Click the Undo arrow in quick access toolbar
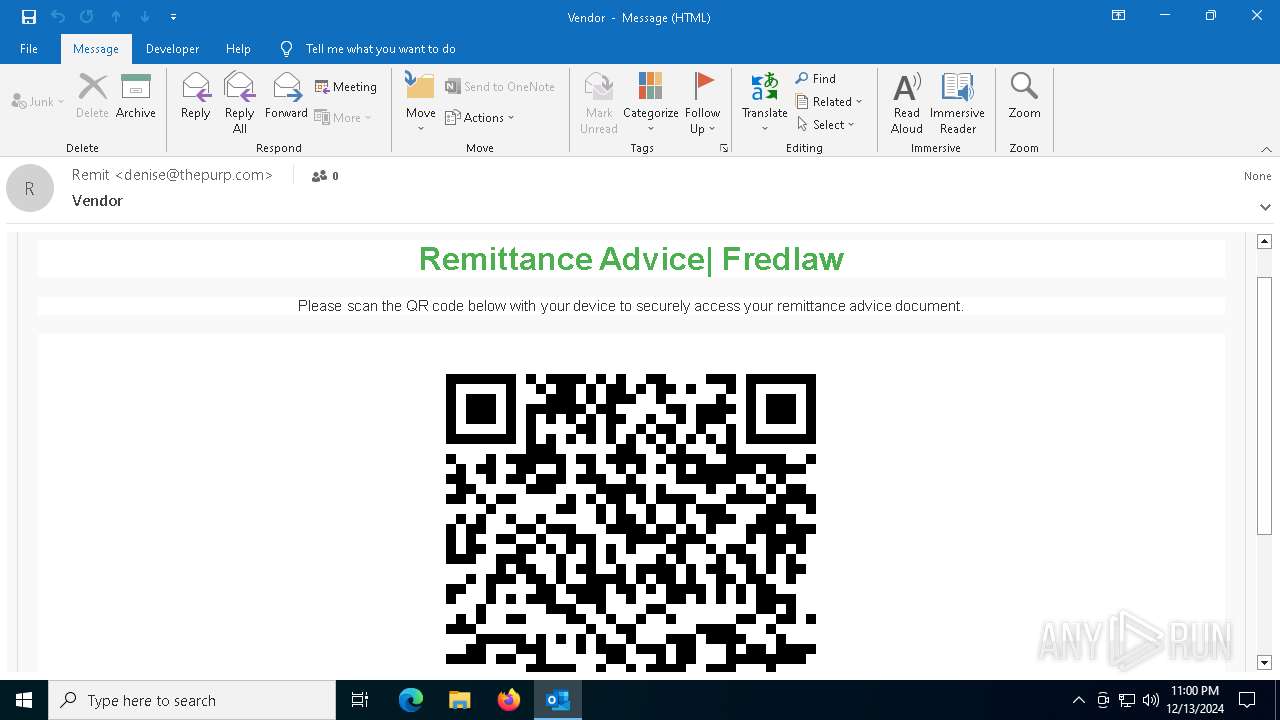The width and height of the screenshot is (1280, 720). 58,16
